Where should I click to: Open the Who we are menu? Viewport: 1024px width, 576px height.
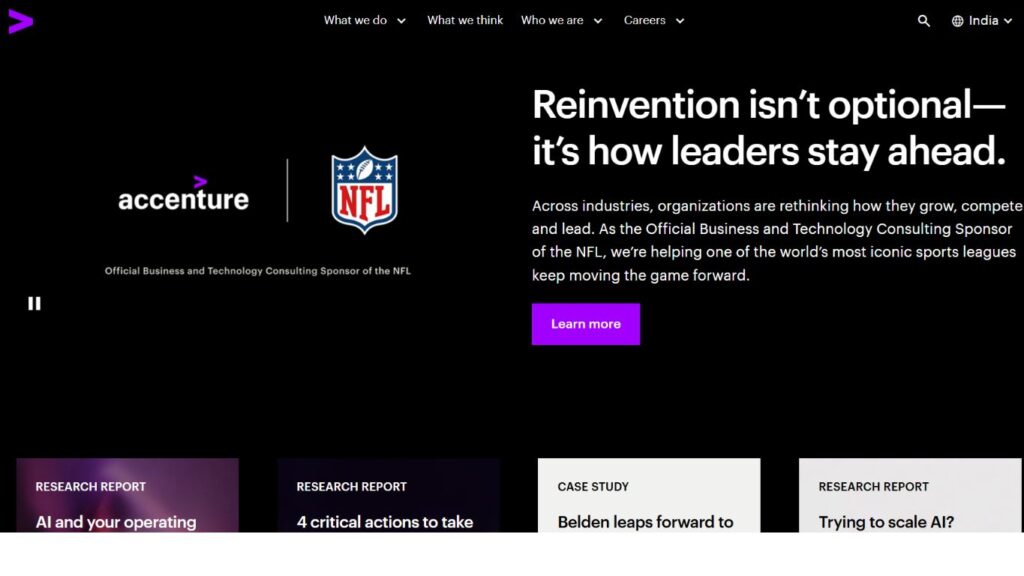pyautogui.click(x=552, y=20)
